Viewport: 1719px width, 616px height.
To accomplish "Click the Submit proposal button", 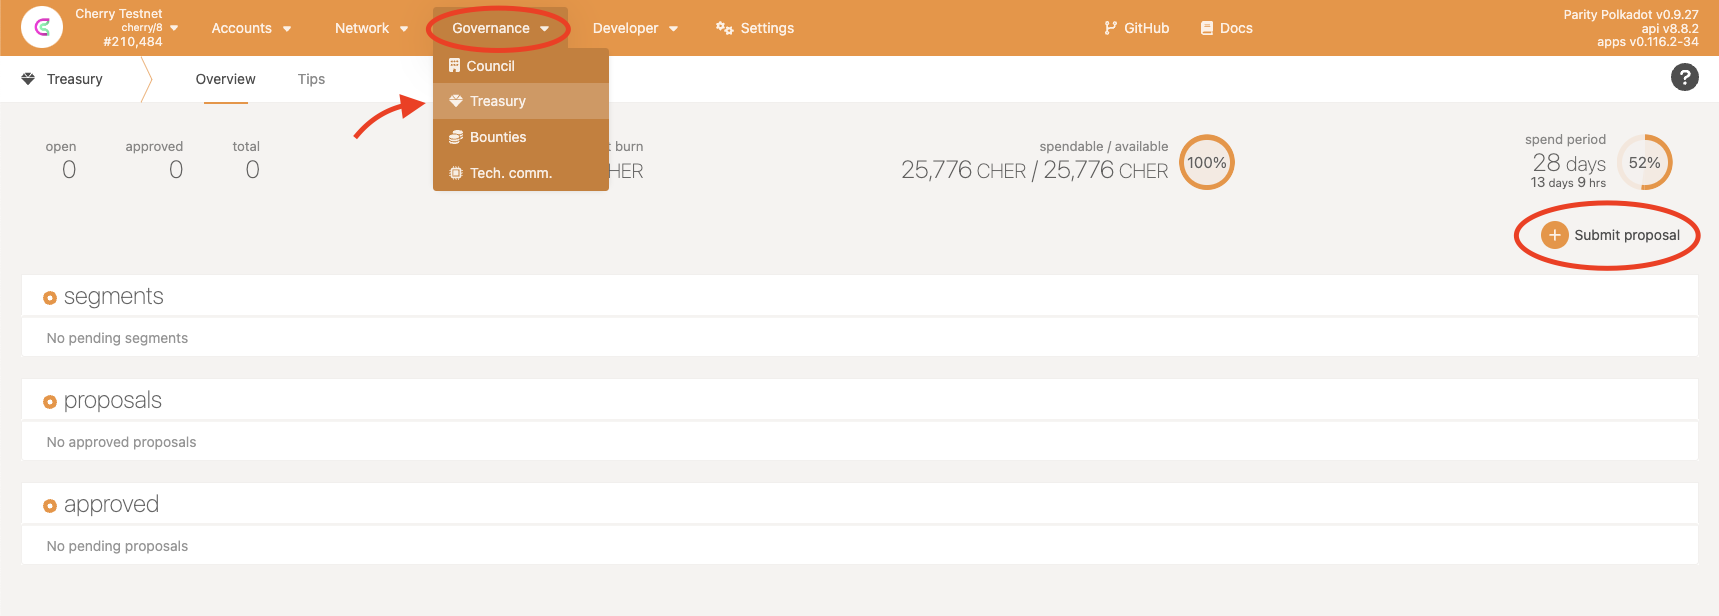I will 1626,235.
